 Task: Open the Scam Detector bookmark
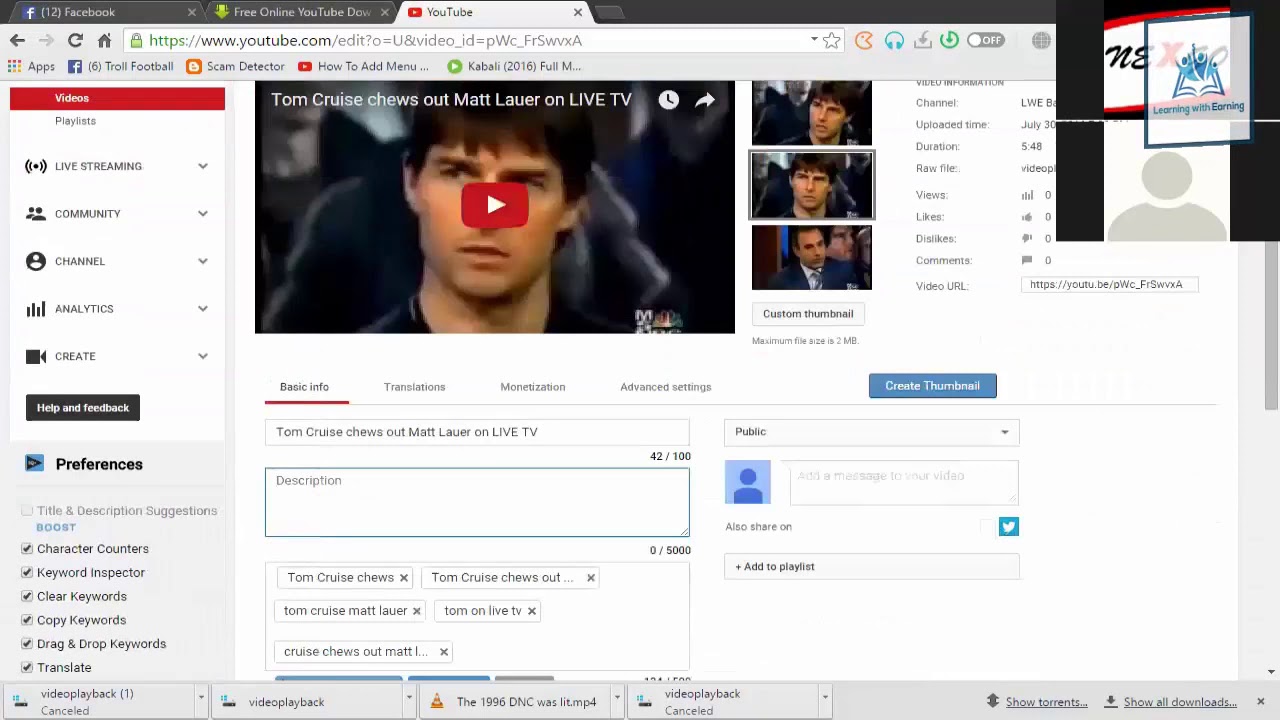pos(235,66)
